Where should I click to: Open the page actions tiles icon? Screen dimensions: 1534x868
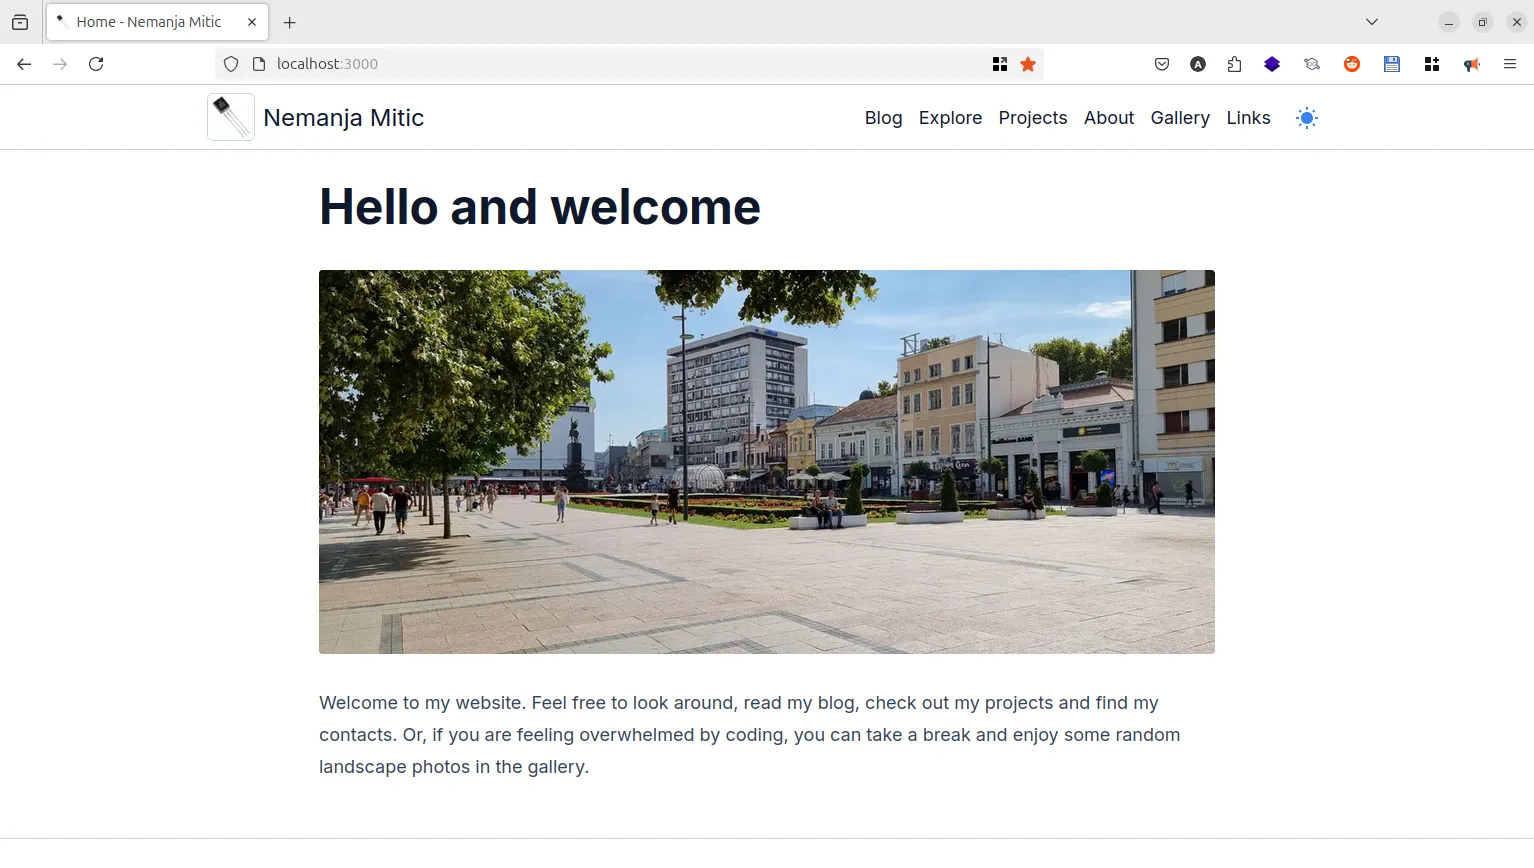pyautogui.click(x=999, y=63)
